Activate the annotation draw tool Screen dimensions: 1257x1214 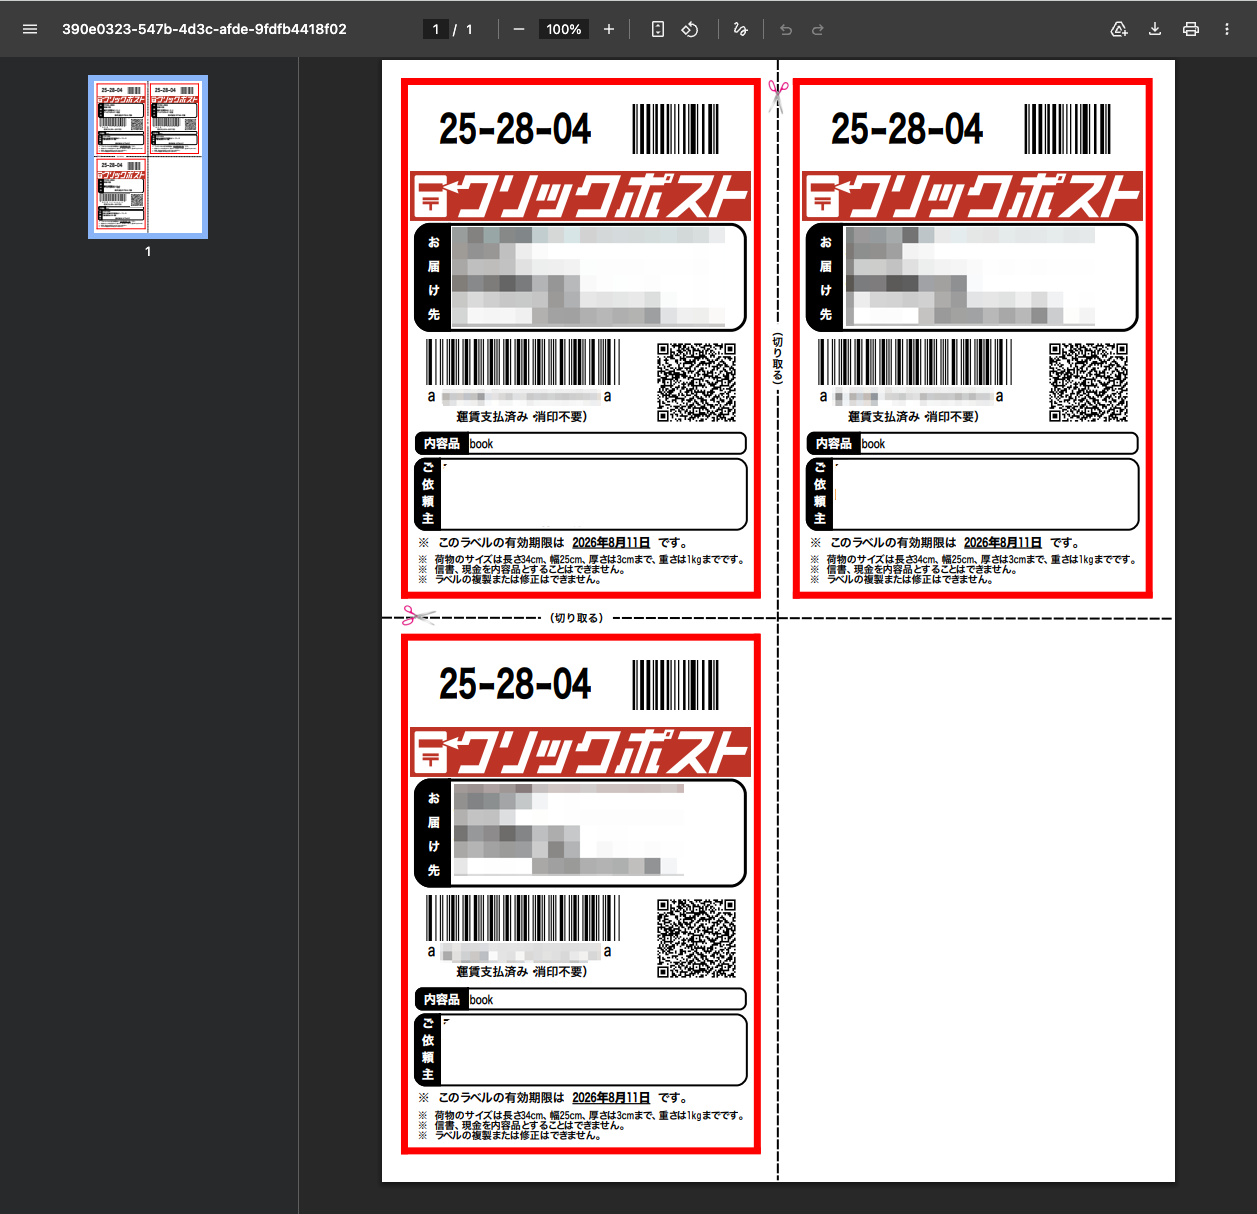[x=740, y=29]
